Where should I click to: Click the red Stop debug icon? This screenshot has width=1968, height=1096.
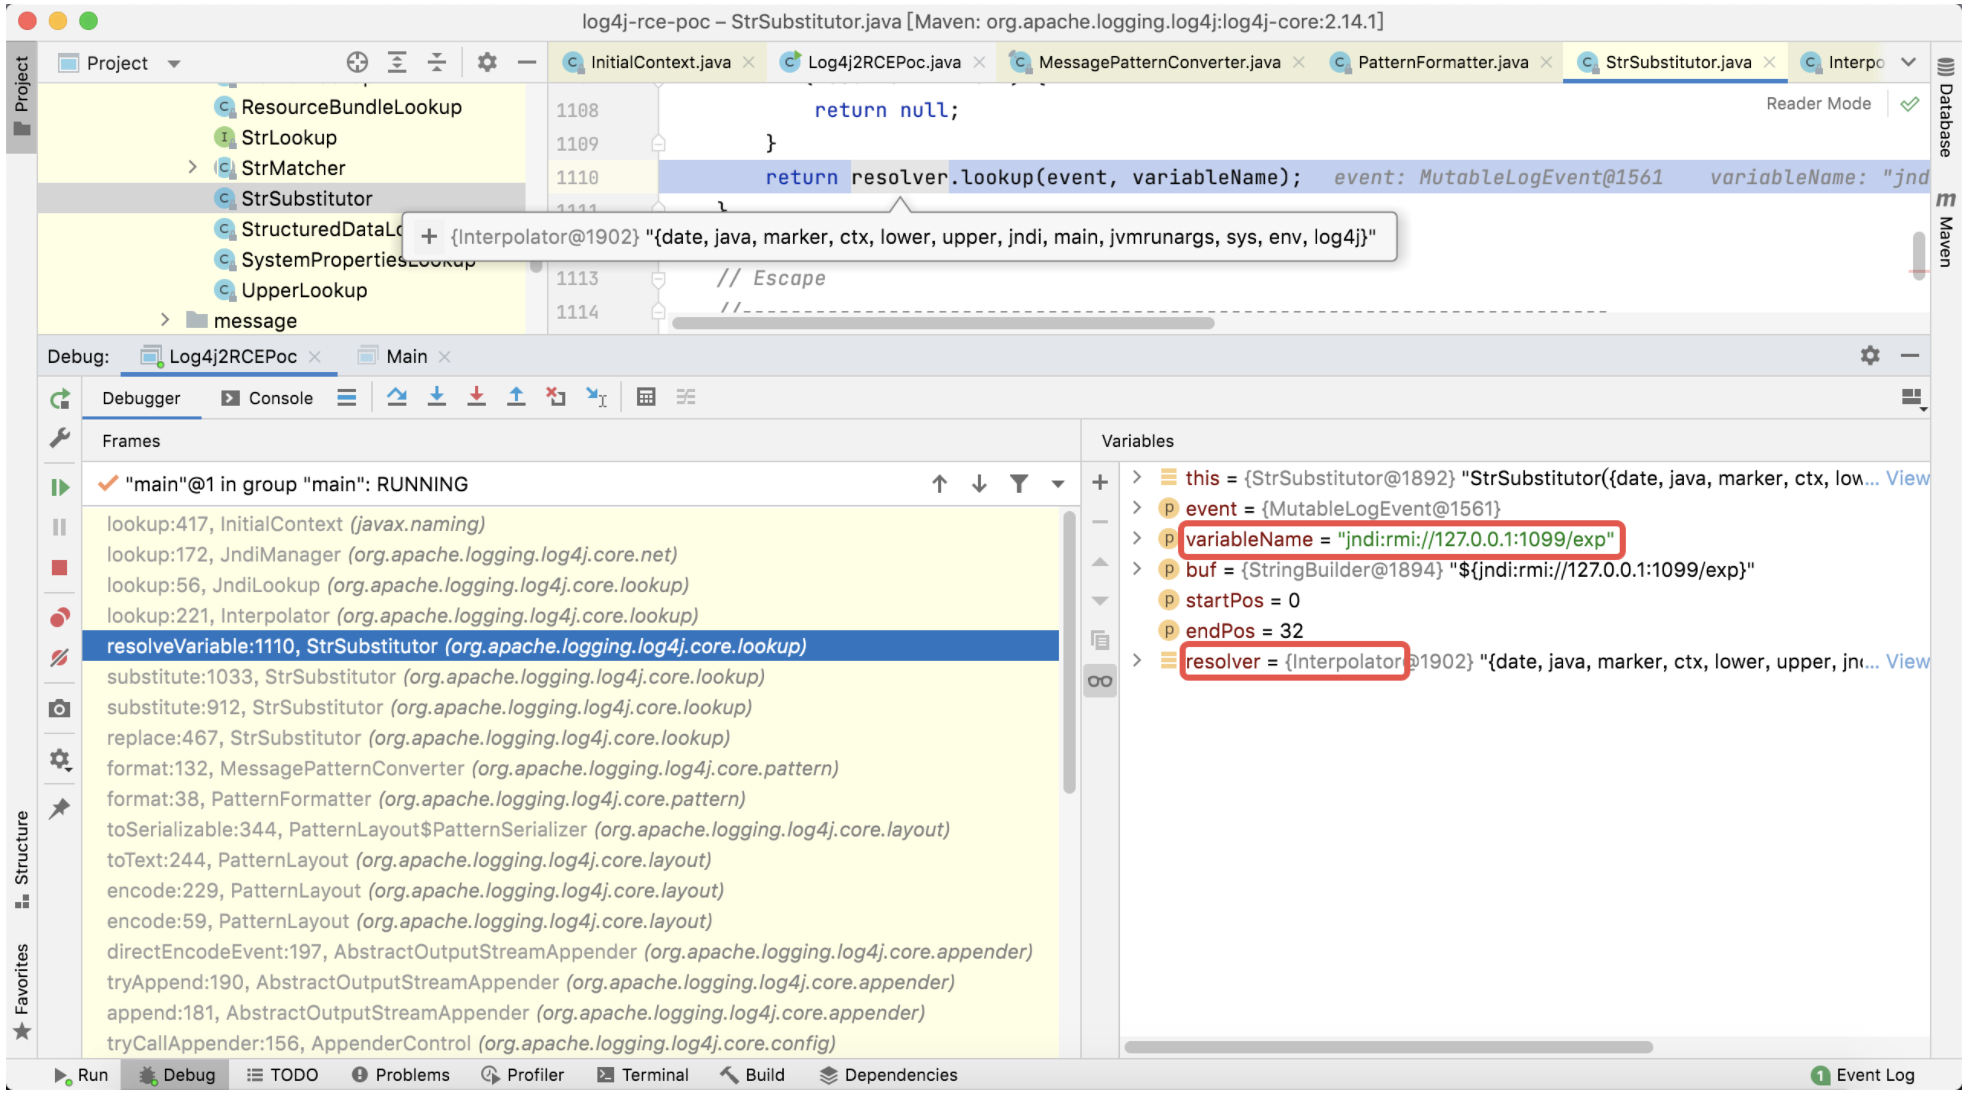pyautogui.click(x=60, y=568)
